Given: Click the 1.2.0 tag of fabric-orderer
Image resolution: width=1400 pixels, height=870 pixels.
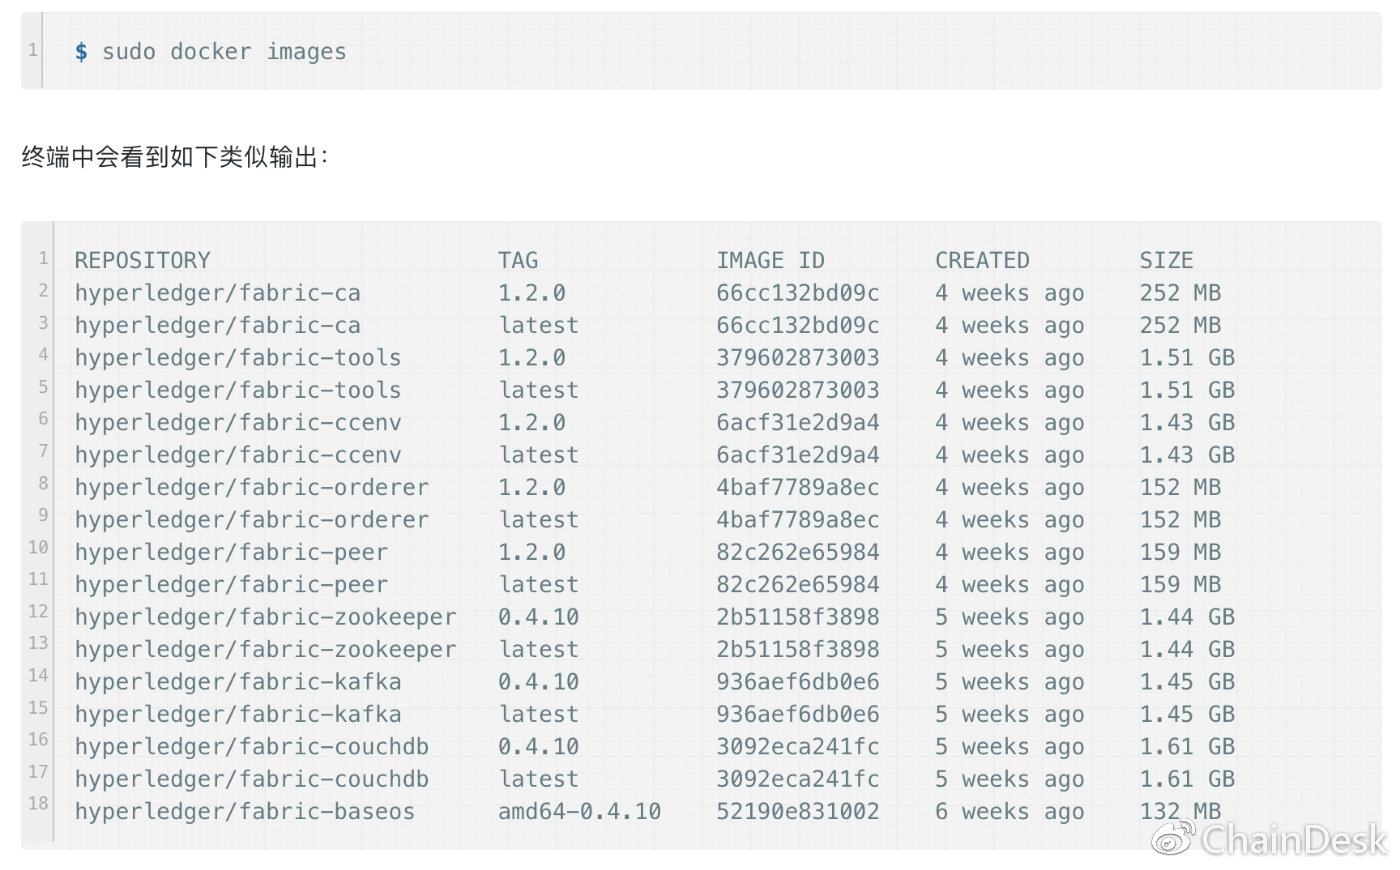Looking at the screenshot, I should coord(532,487).
